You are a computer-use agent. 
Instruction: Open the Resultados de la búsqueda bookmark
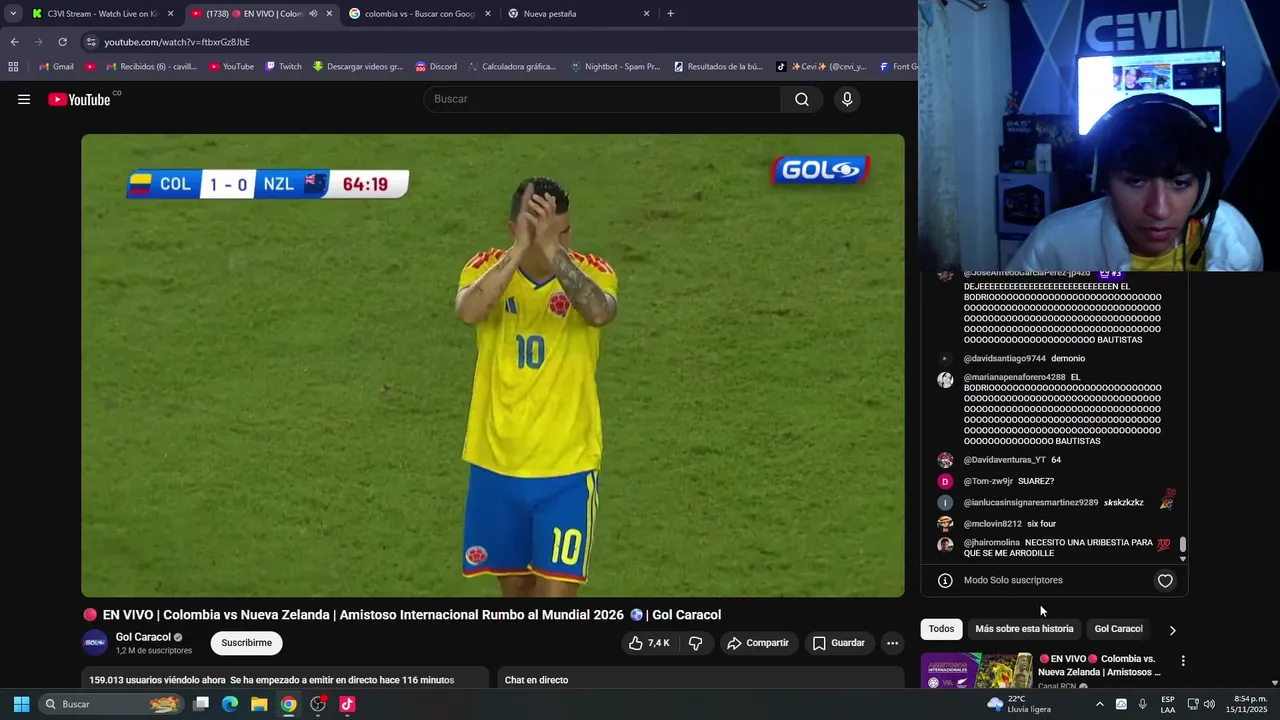point(718,67)
